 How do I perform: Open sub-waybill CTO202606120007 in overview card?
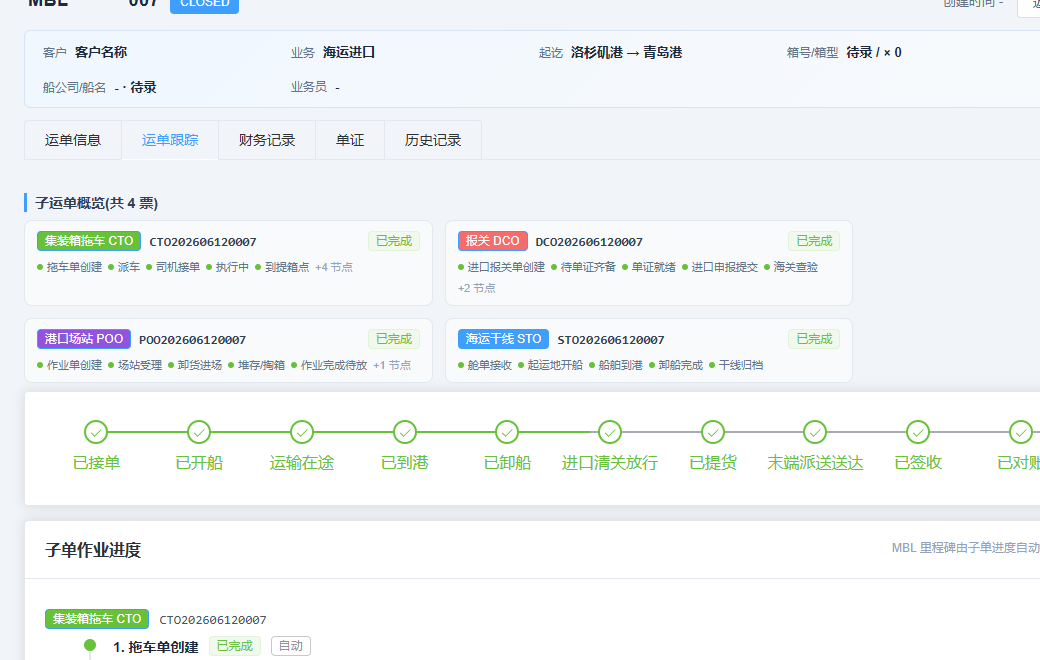coord(203,242)
